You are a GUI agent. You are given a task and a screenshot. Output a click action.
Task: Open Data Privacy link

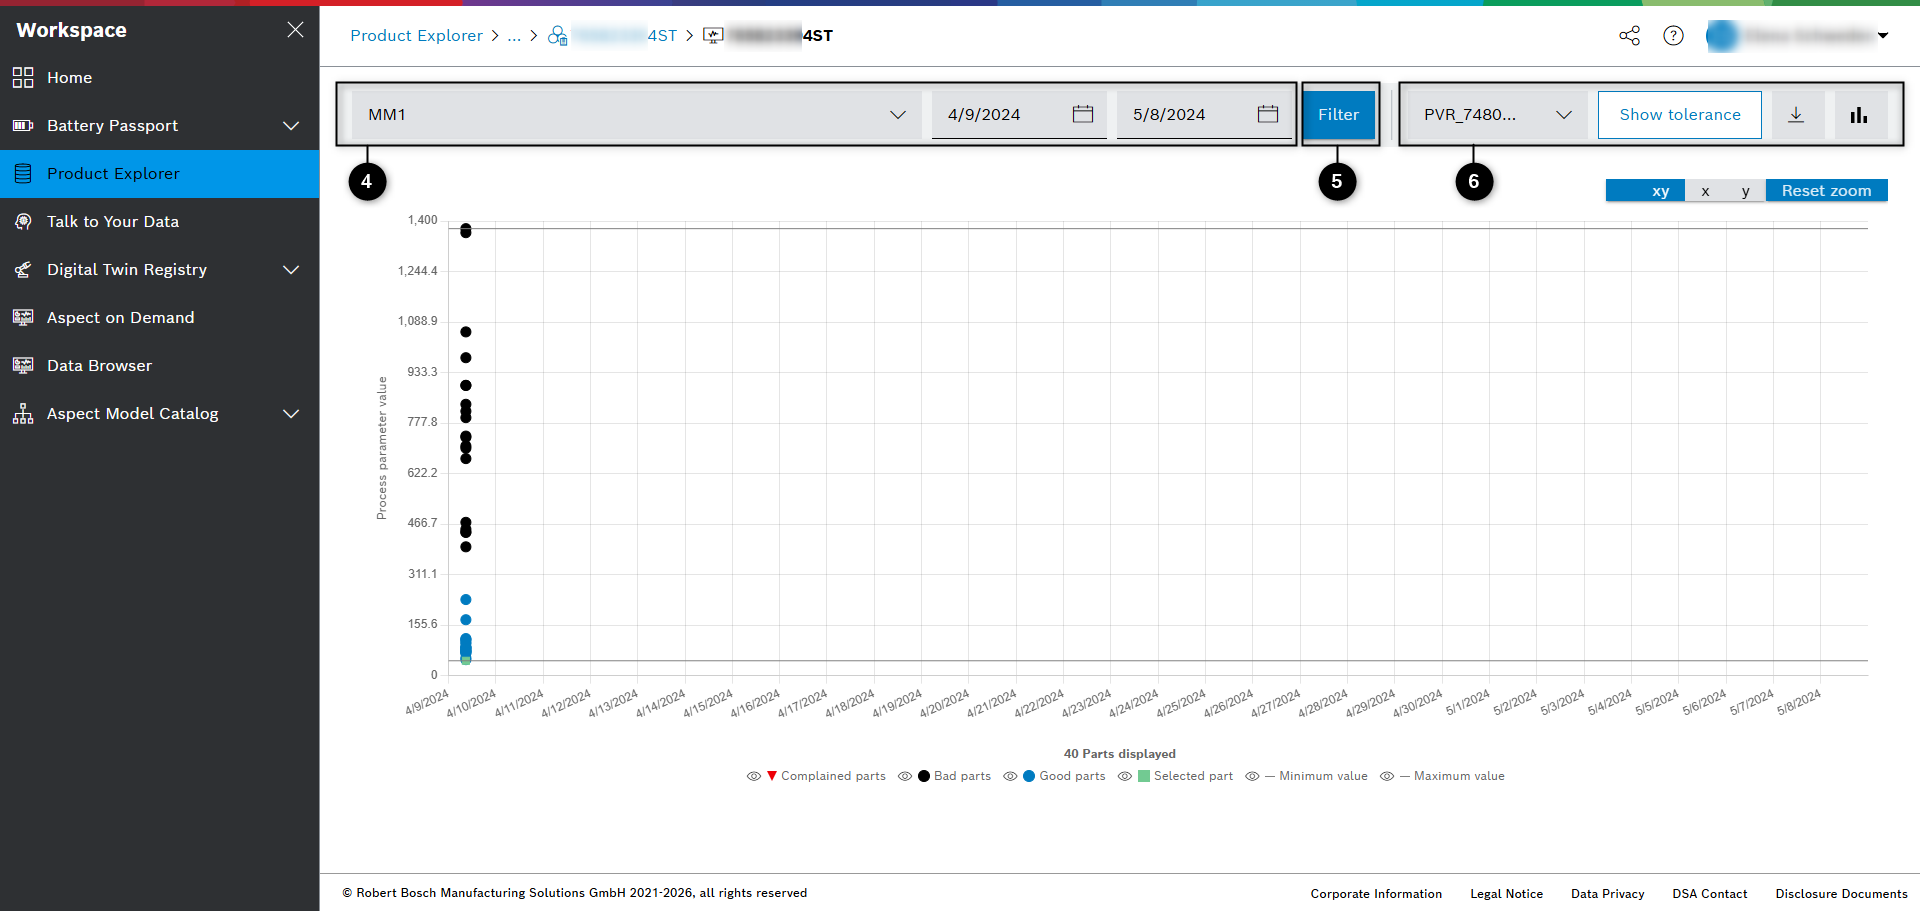click(x=1607, y=894)
